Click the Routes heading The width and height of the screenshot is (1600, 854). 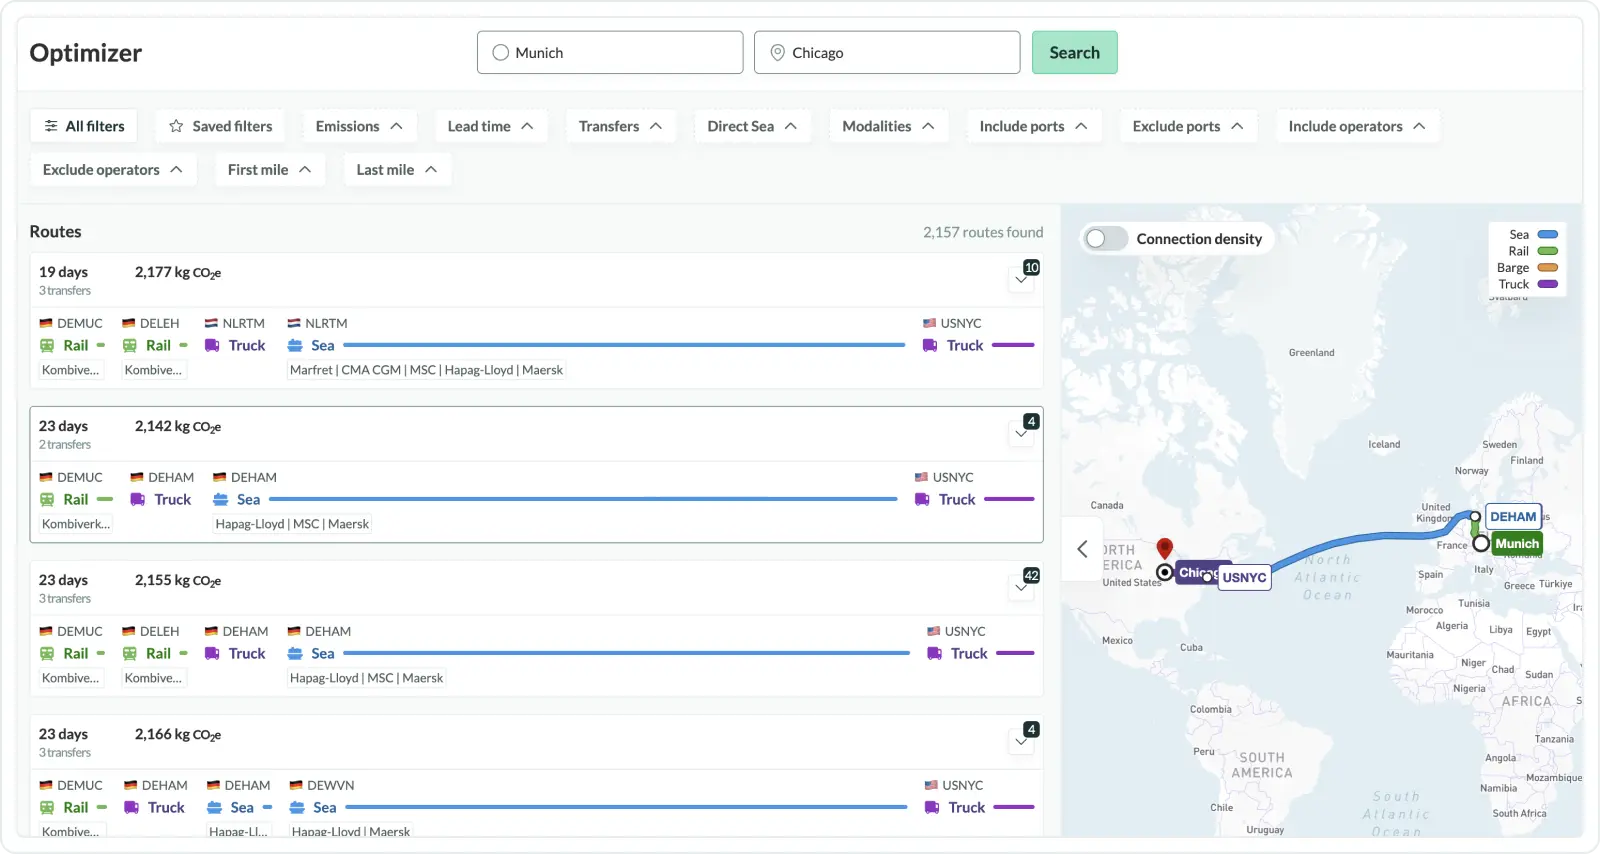click(x=56, y=232)
